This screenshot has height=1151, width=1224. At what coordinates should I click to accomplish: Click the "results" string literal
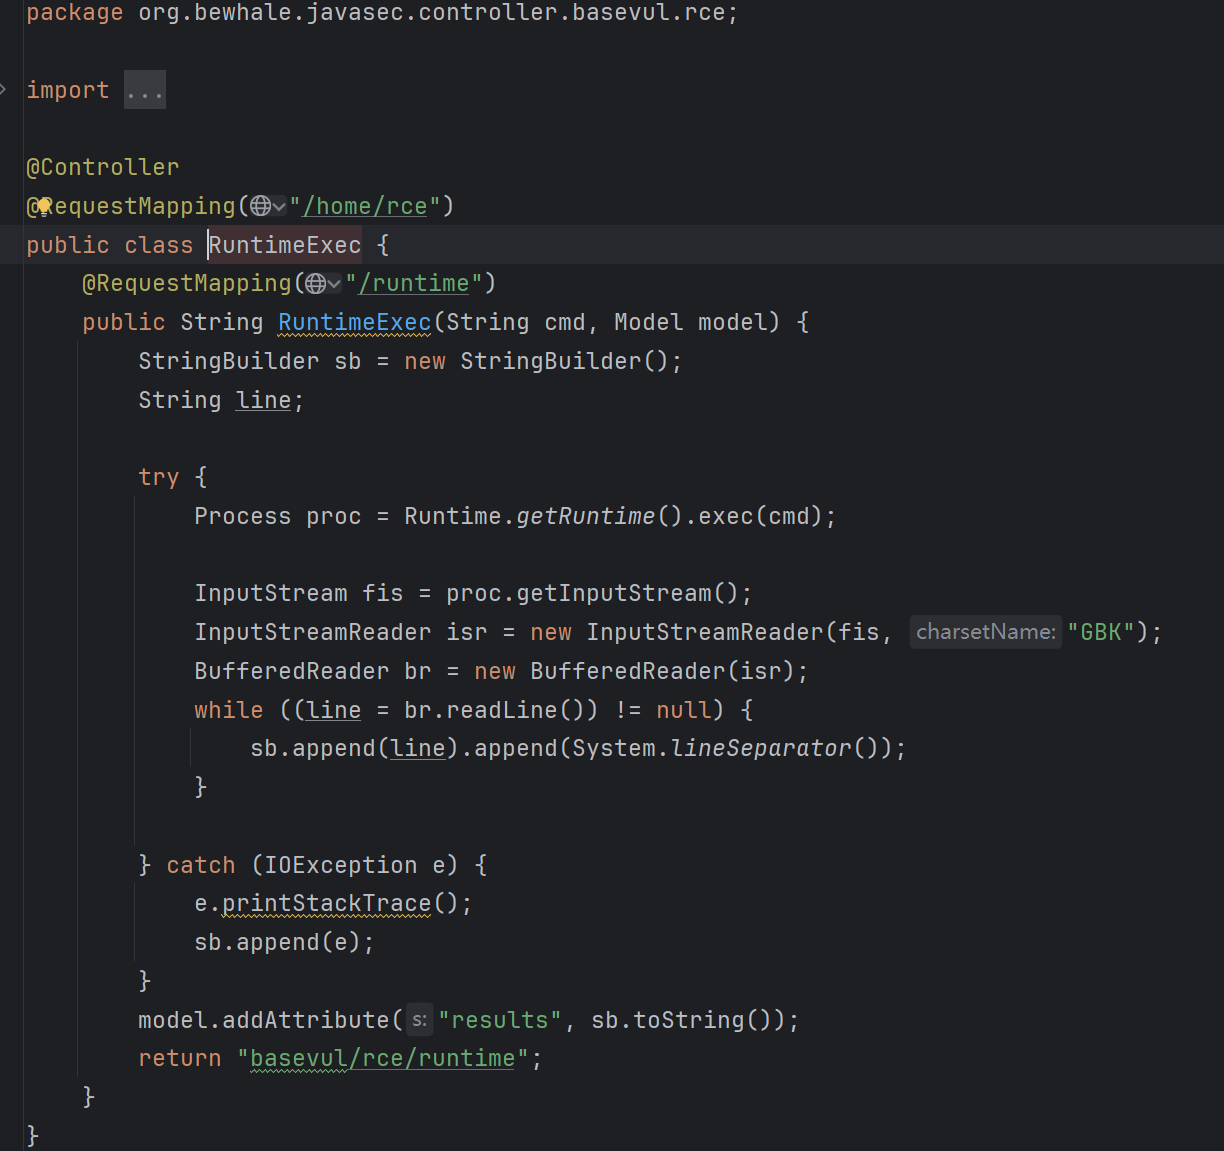(x=500, y=1020)
